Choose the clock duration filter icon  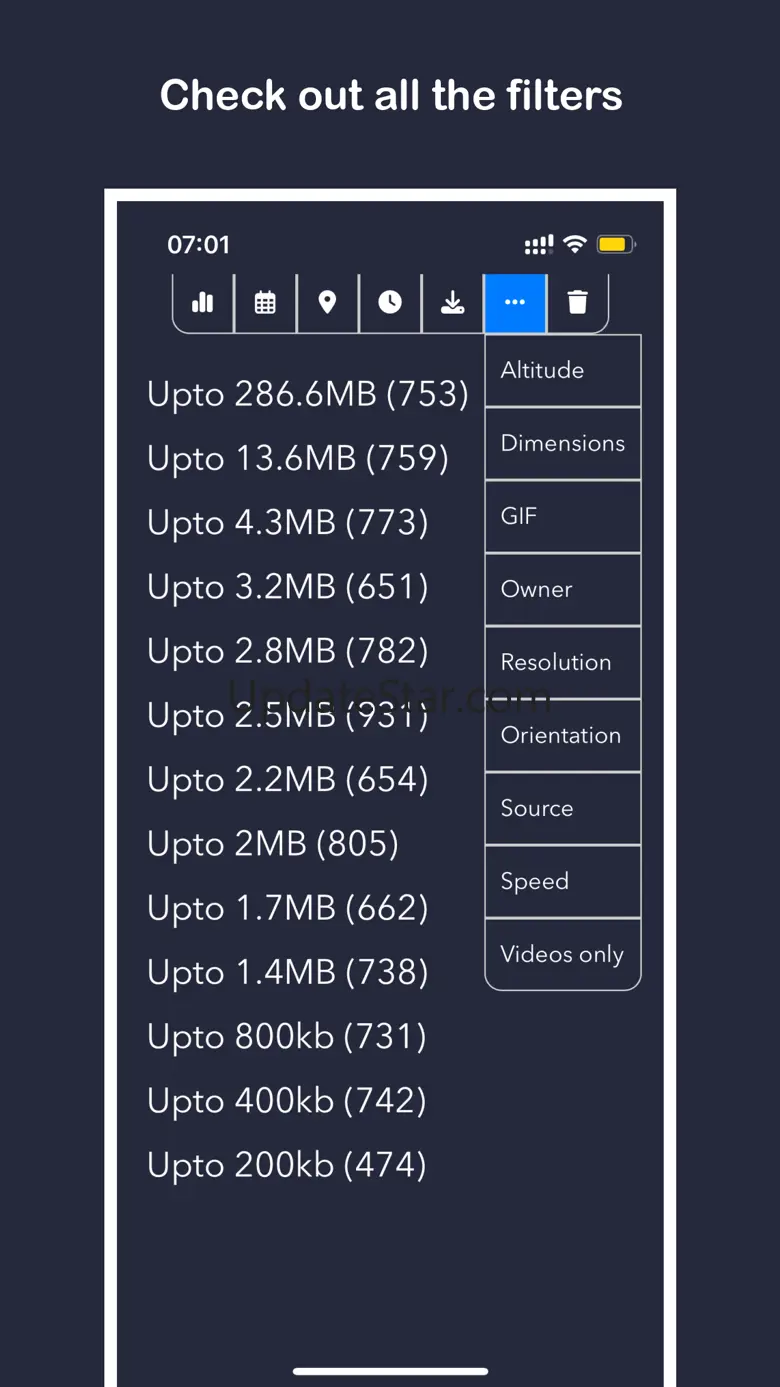390,303
